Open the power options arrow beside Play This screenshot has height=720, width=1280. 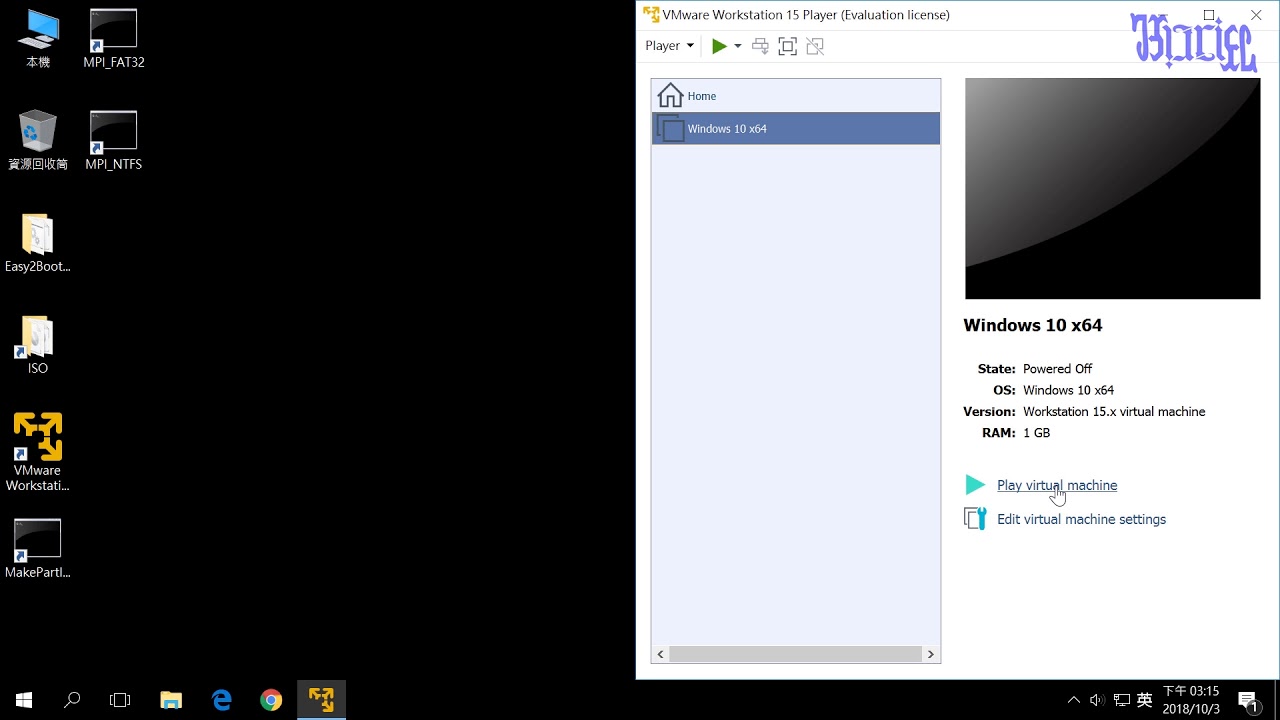738,46
